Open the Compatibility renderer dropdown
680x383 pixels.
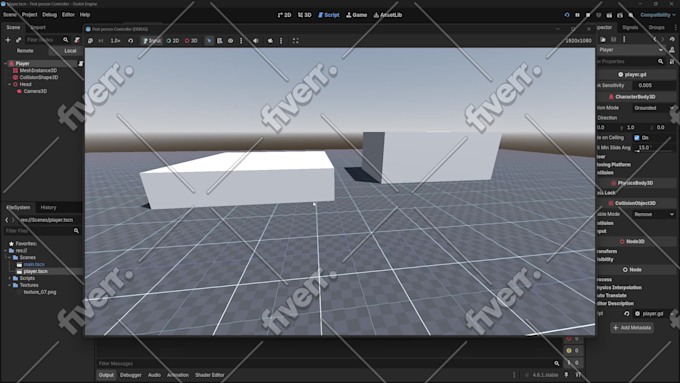tap(657, 15)
